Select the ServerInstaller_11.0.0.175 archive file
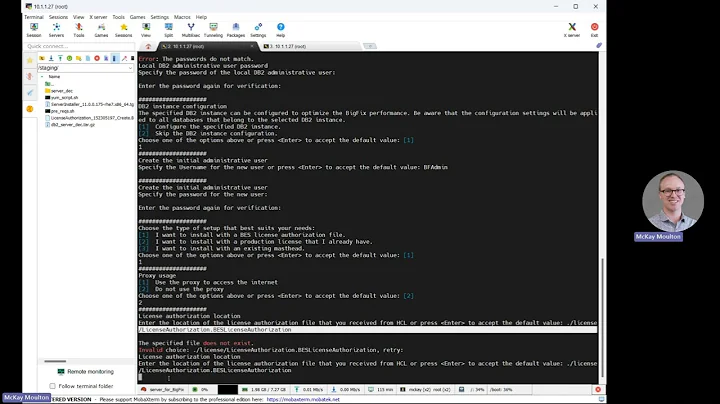Viewport: 720px width, 404px height. [89, 104]
